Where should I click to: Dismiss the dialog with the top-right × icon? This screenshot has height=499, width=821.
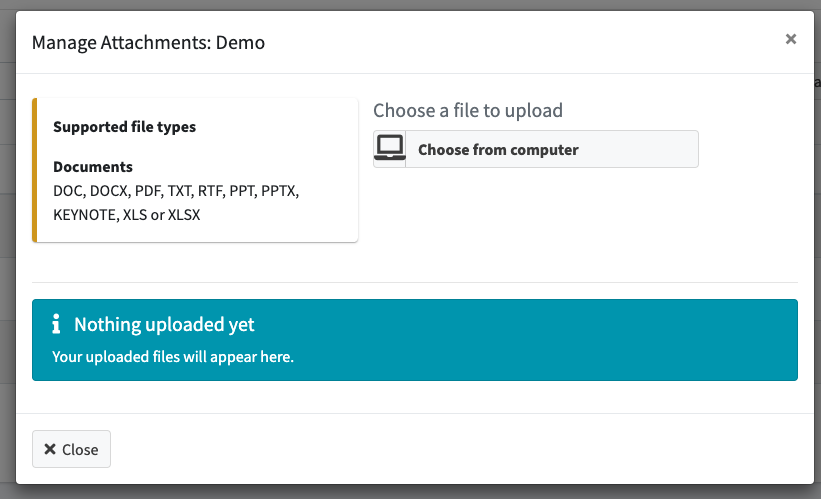(x=790, y=39)
